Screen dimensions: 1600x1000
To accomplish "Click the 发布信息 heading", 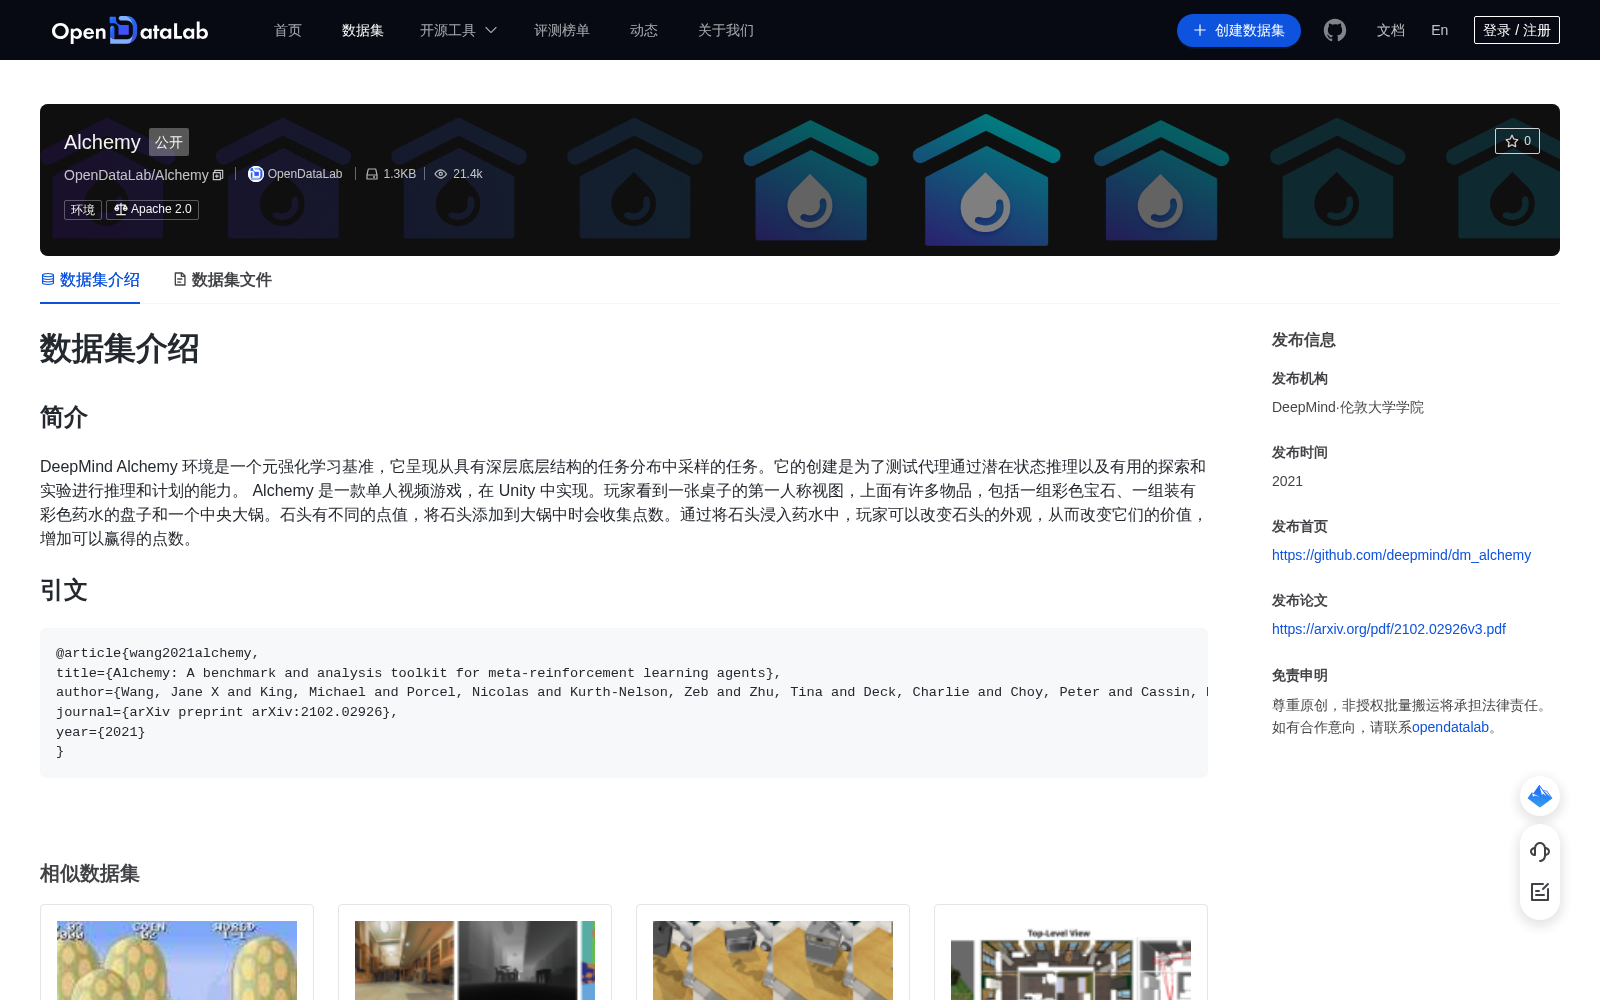I will [1304, 340].
